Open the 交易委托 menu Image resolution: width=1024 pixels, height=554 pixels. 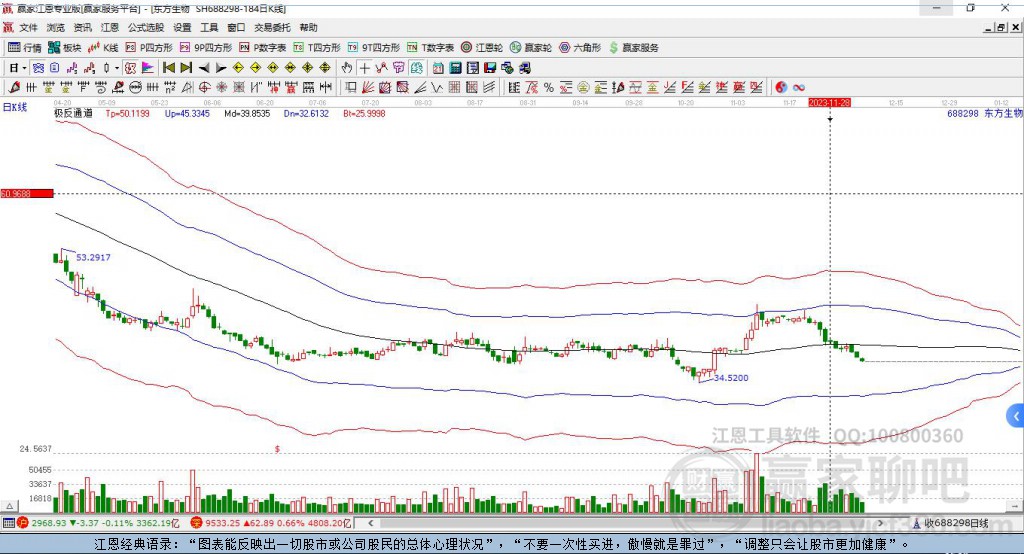pos(272,27)
